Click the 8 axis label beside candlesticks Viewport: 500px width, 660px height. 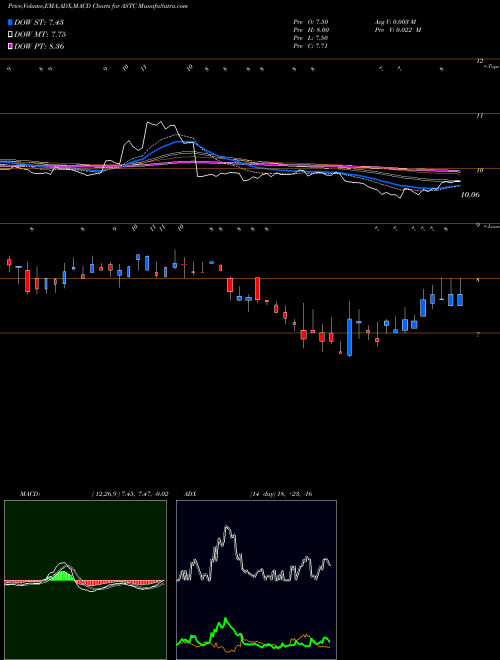pyautogui.click(x=478, y=279)
